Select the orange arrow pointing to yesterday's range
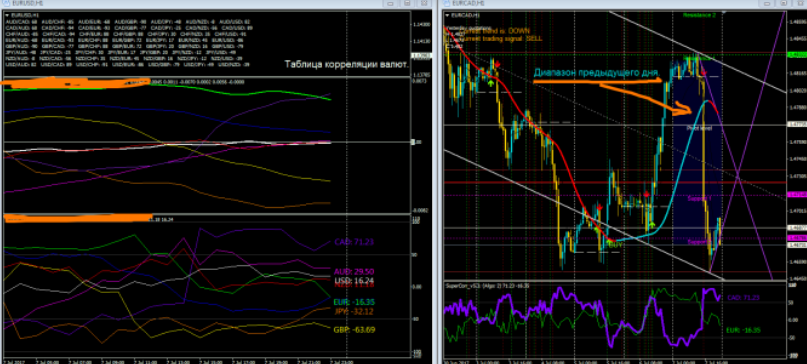The width and height of the screenshot is (807, 364). point(645,98)
